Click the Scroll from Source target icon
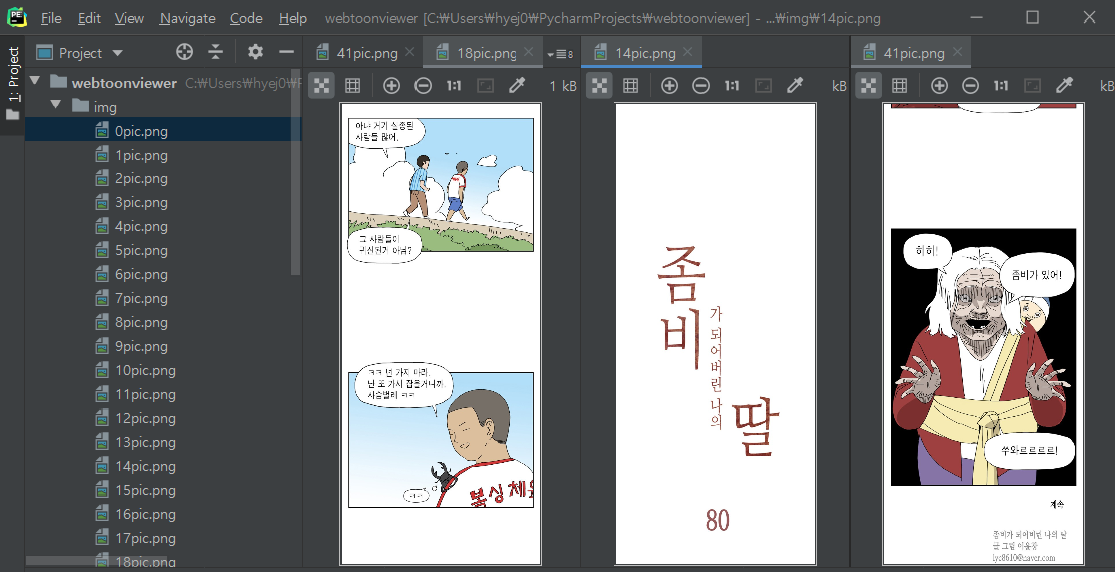This screenshot has height=572, width=1115. [184, 51]
